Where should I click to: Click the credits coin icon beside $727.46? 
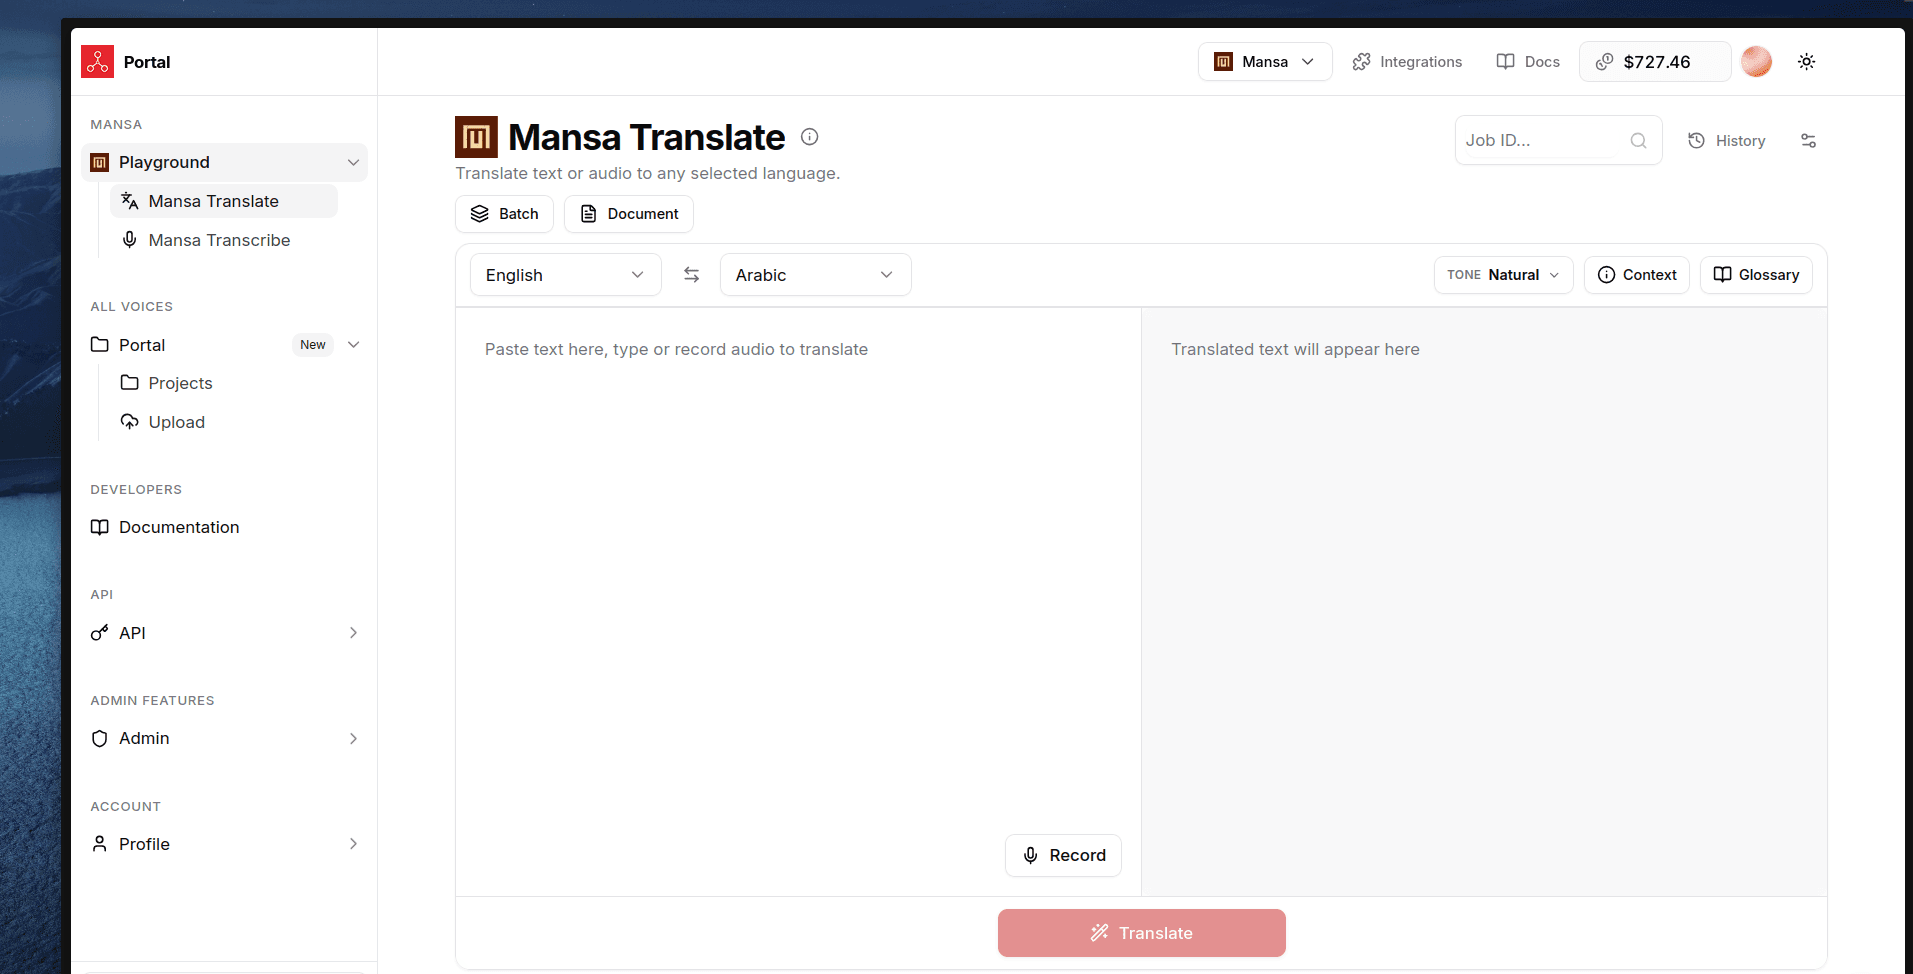pyautogui.click(x=1605, y=62)
